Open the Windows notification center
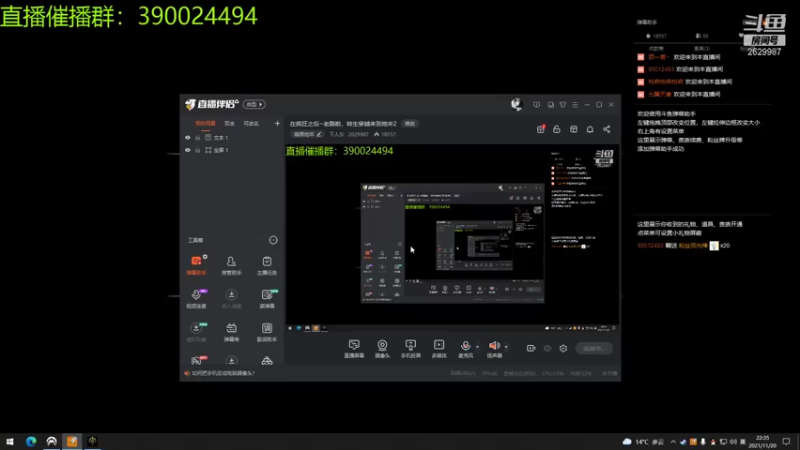800x450 pixels. point(786,442)
